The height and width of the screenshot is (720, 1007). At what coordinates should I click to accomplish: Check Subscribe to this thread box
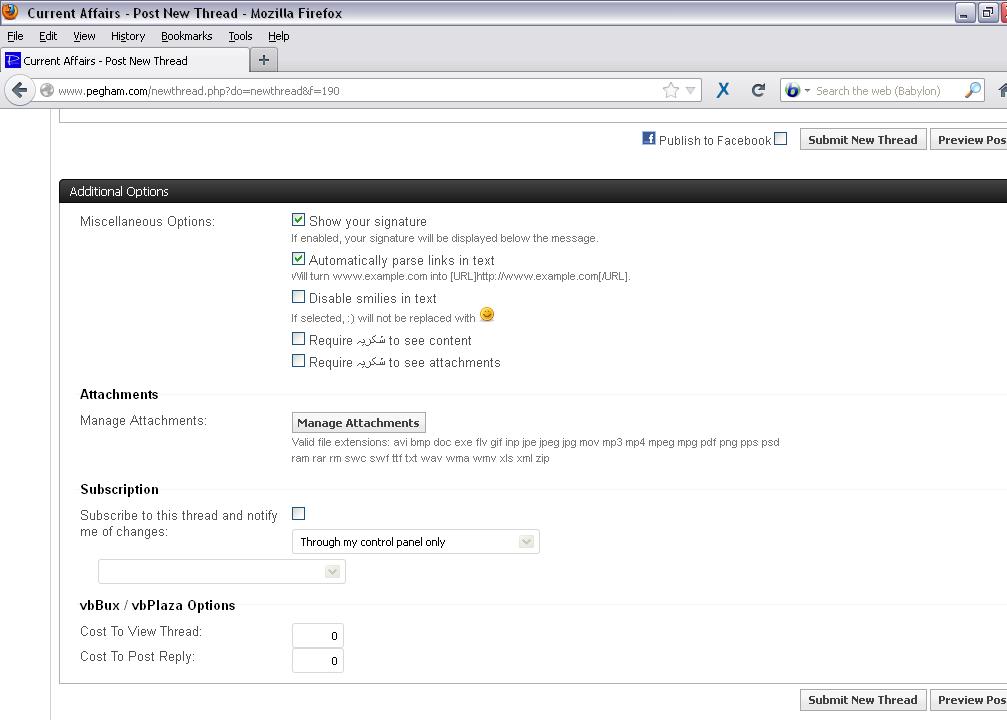(298, 514)
